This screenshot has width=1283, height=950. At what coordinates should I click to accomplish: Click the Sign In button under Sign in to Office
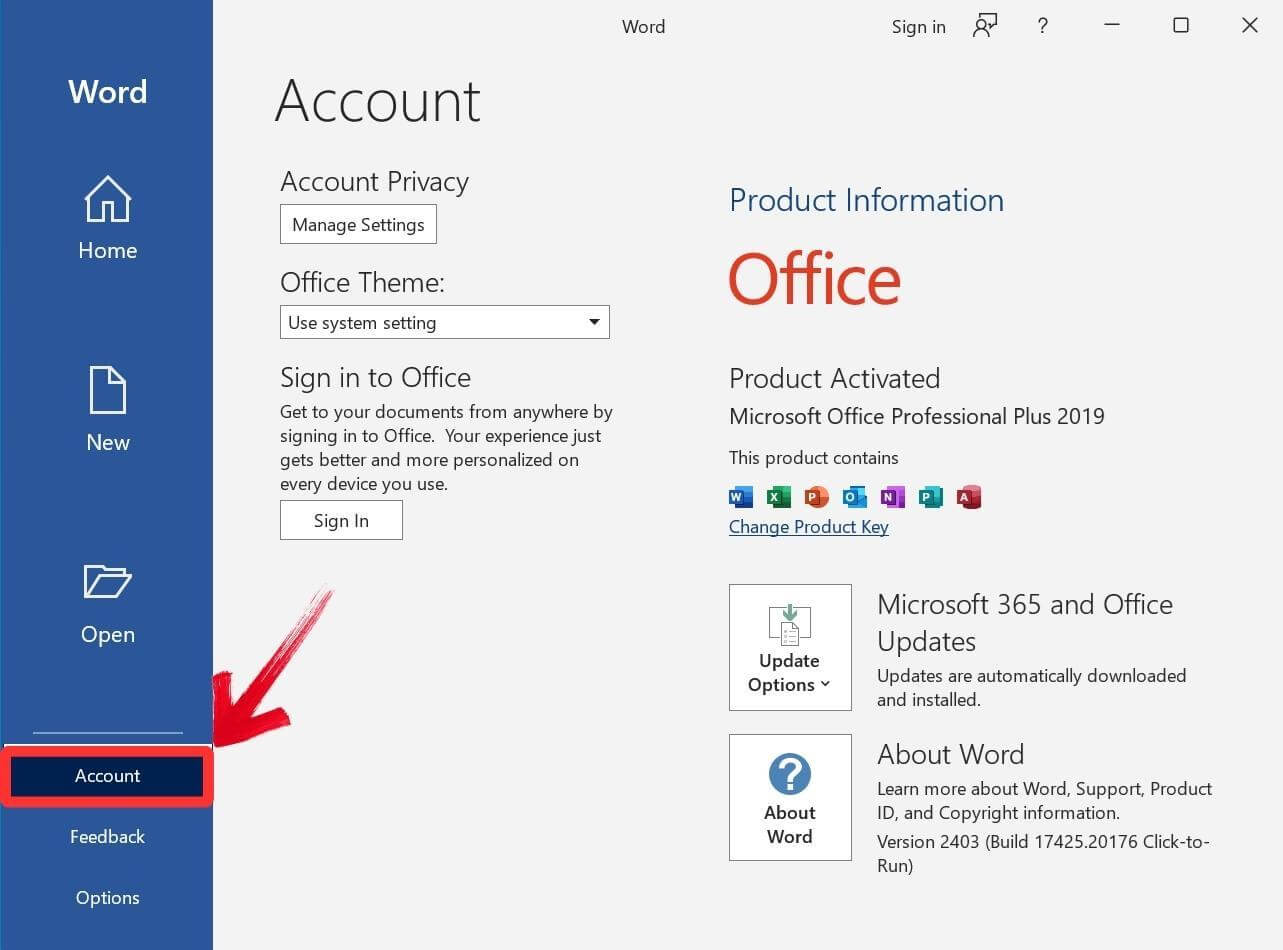[341, 520]
